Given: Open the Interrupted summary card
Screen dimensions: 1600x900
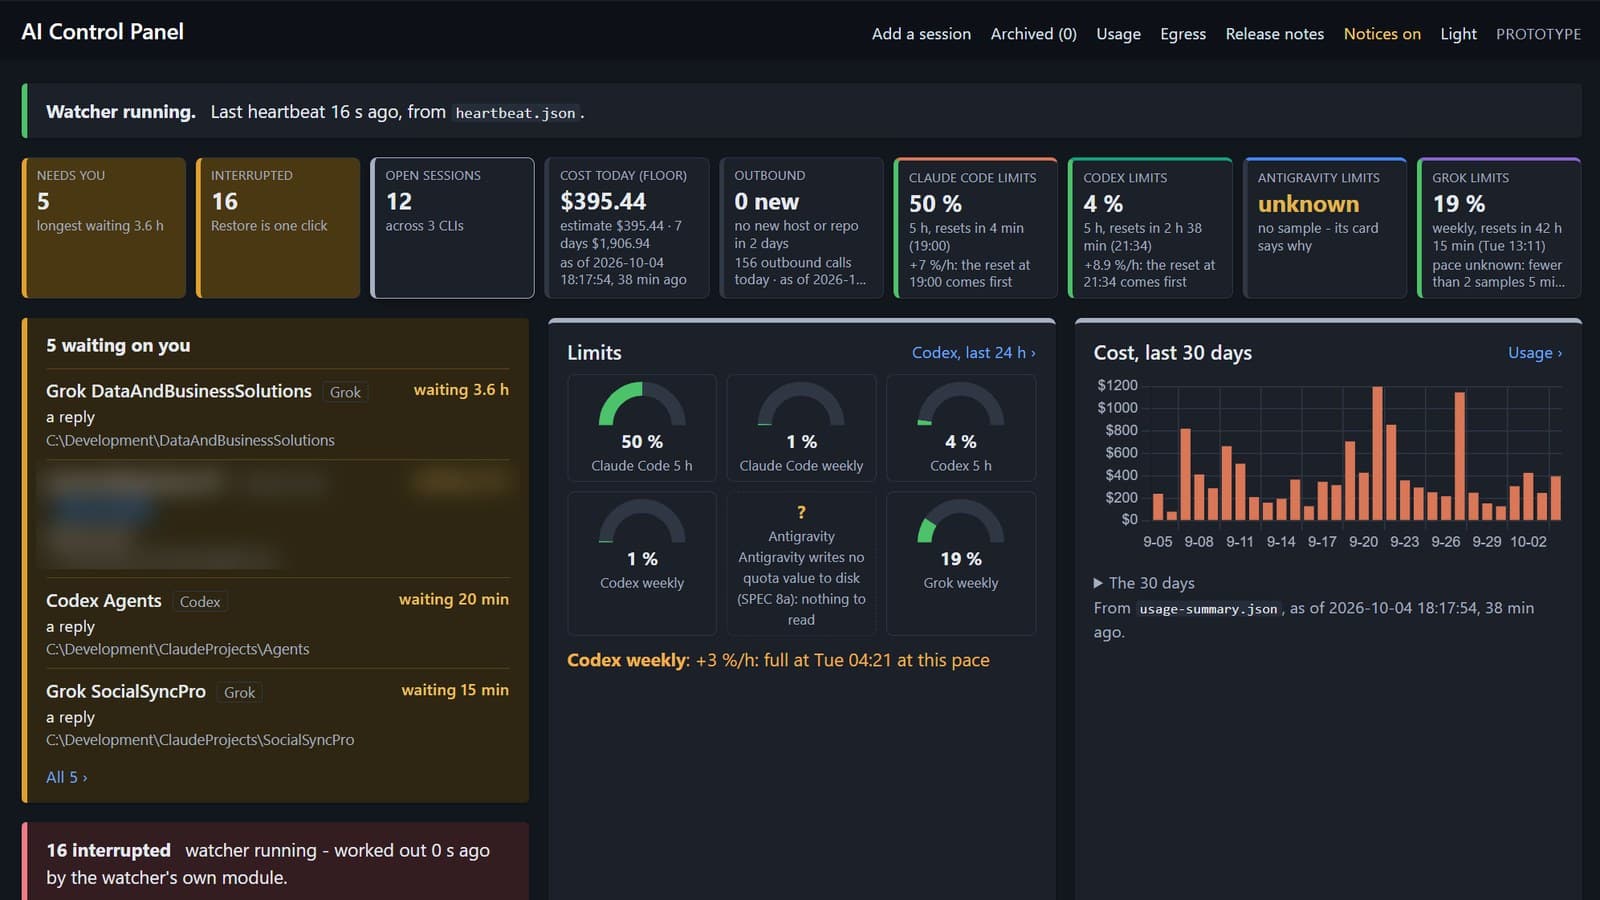Looking at the screenshot, I should click(278, 228).
